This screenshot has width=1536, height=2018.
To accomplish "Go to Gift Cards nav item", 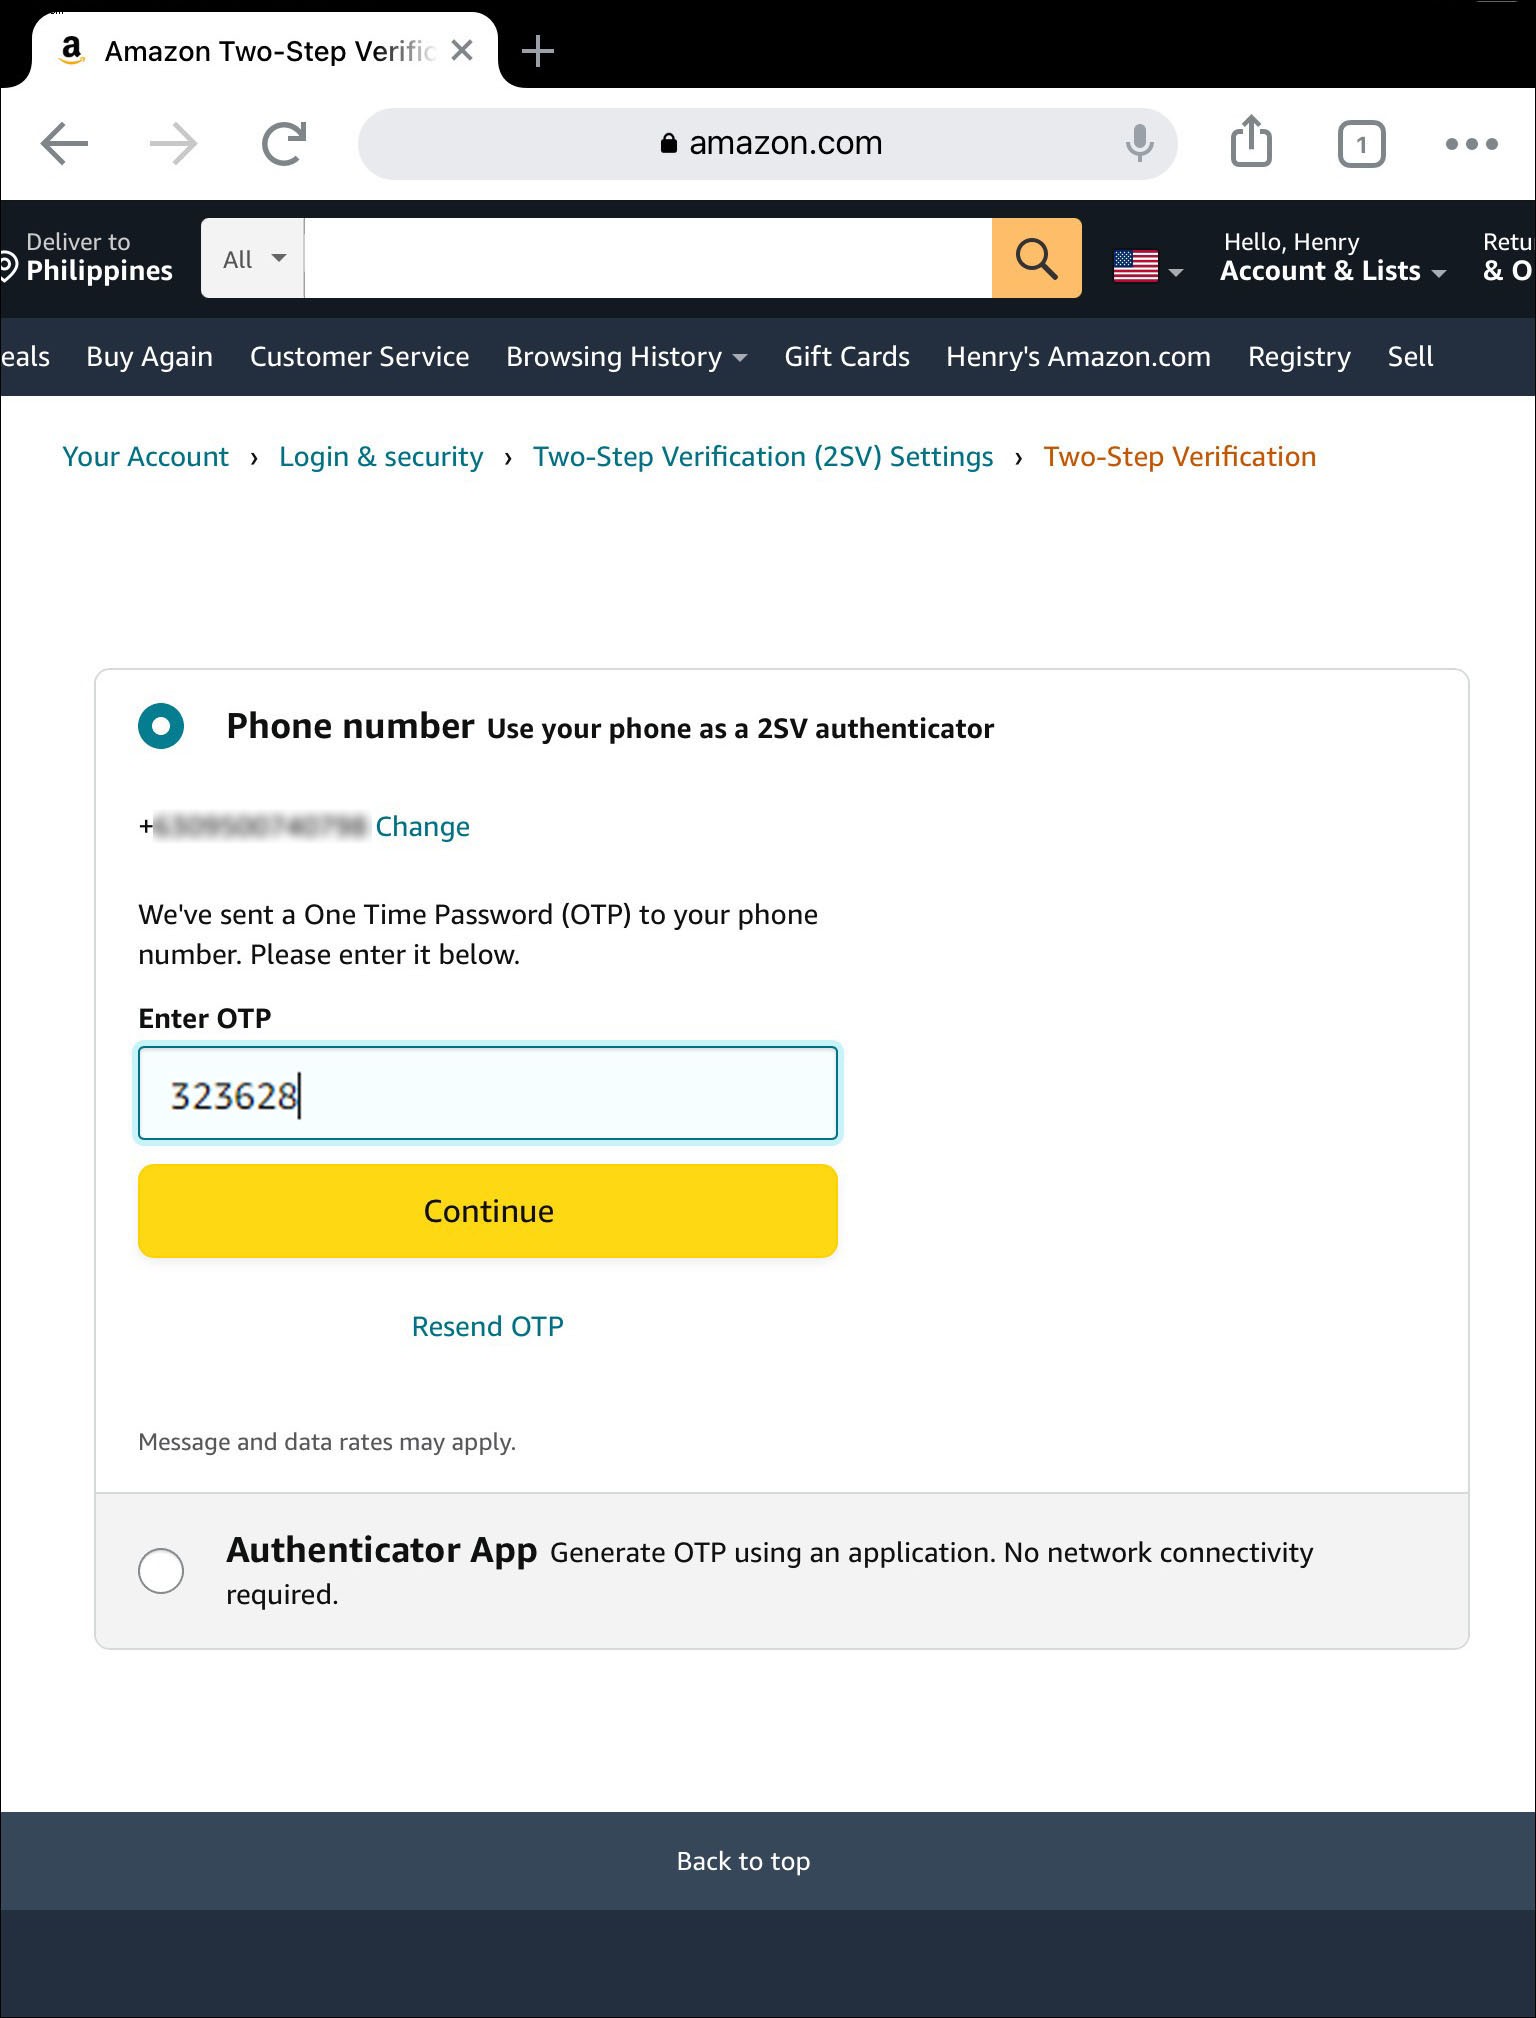I will tap(847, 357).
